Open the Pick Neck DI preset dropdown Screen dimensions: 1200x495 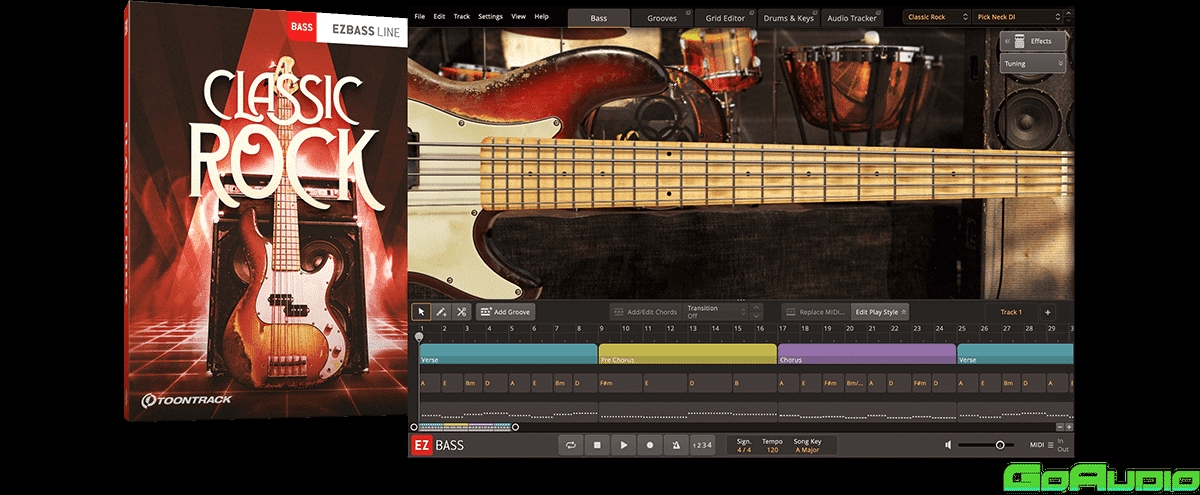[1017, 17]
